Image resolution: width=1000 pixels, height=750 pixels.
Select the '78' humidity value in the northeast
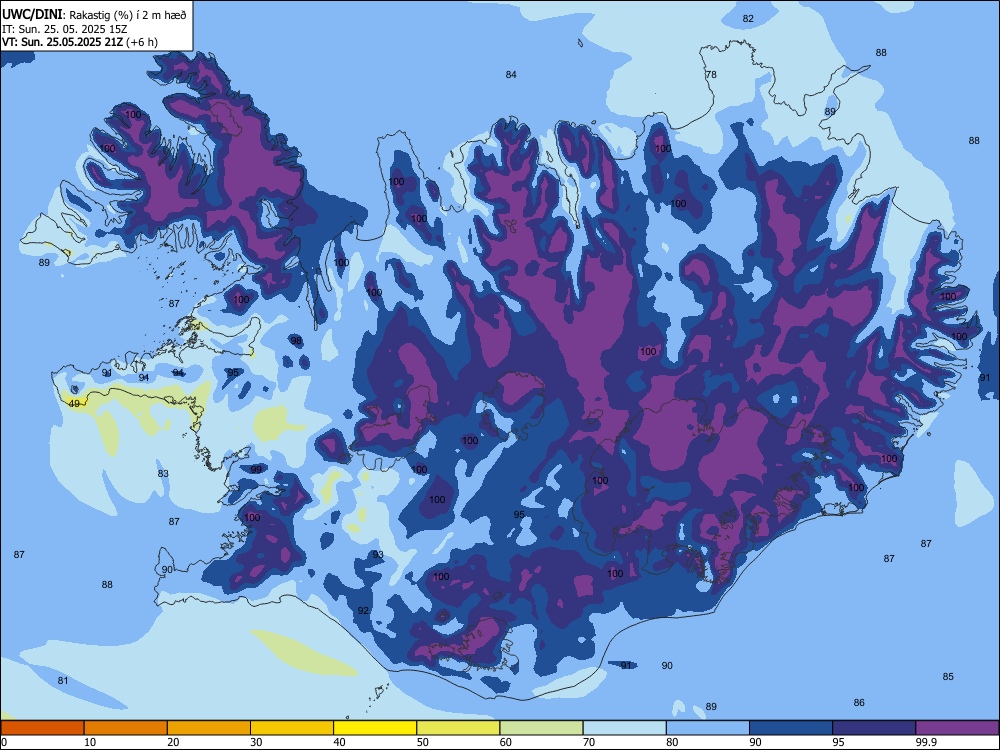[711, 75]
